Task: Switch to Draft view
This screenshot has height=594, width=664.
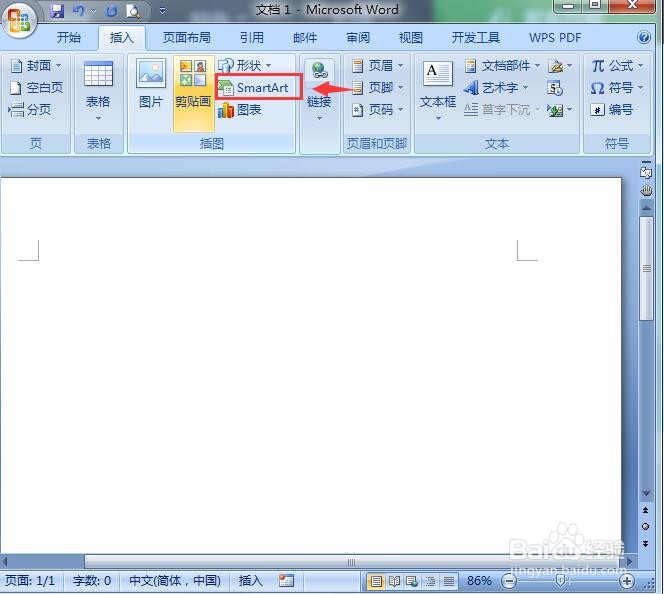Action: click(x=449, y=581)
